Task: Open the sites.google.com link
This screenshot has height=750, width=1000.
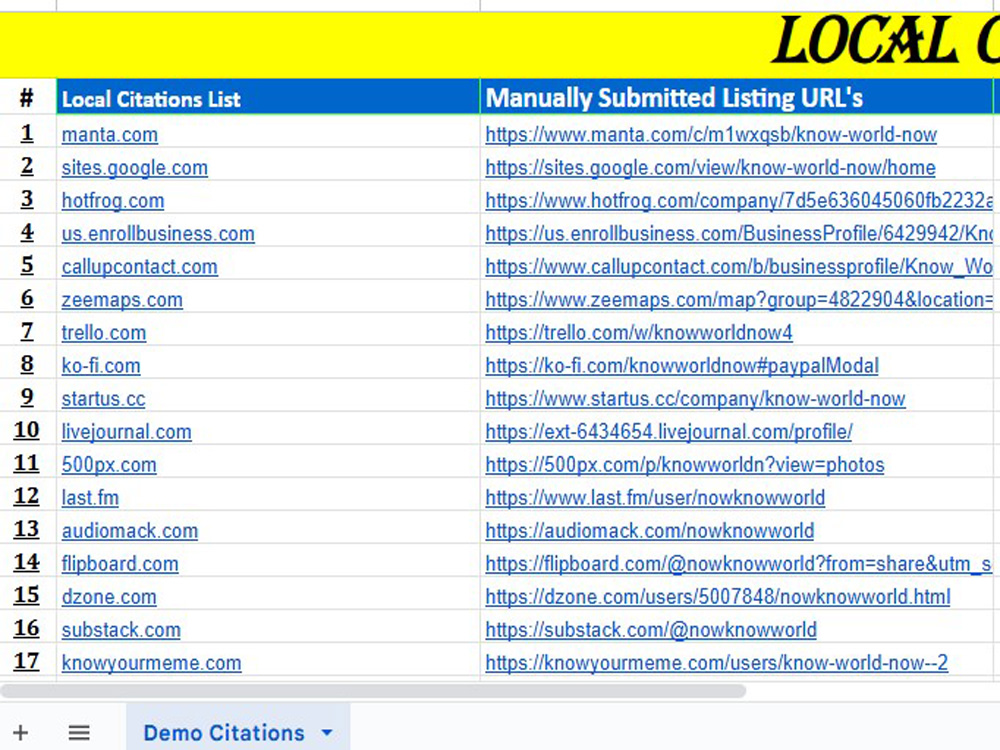Action: [135, 168]
